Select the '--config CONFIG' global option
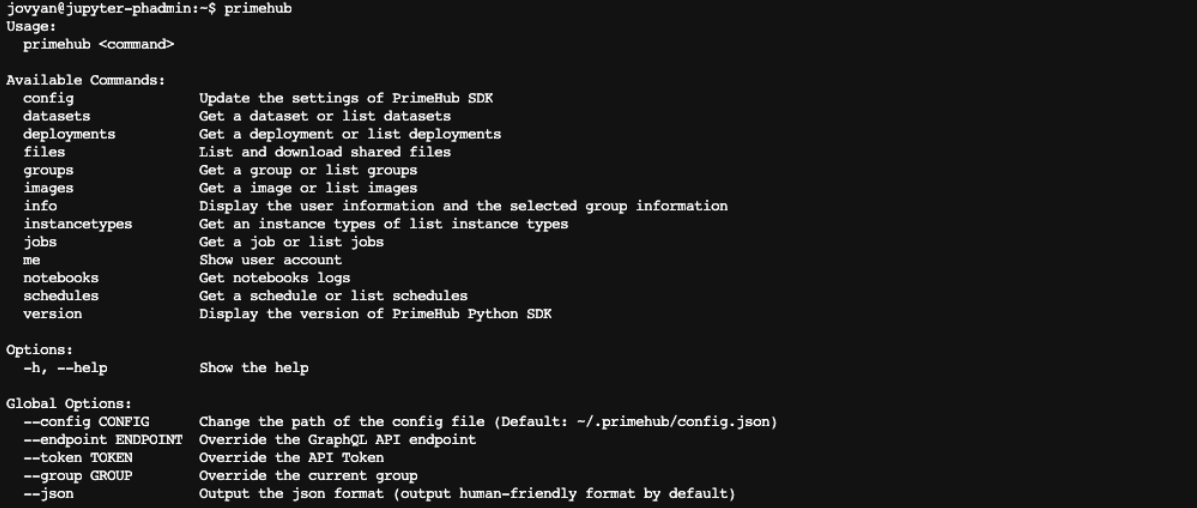This screenshot has height=508, width=1197. pyautogui.click(x=86, y=422)
